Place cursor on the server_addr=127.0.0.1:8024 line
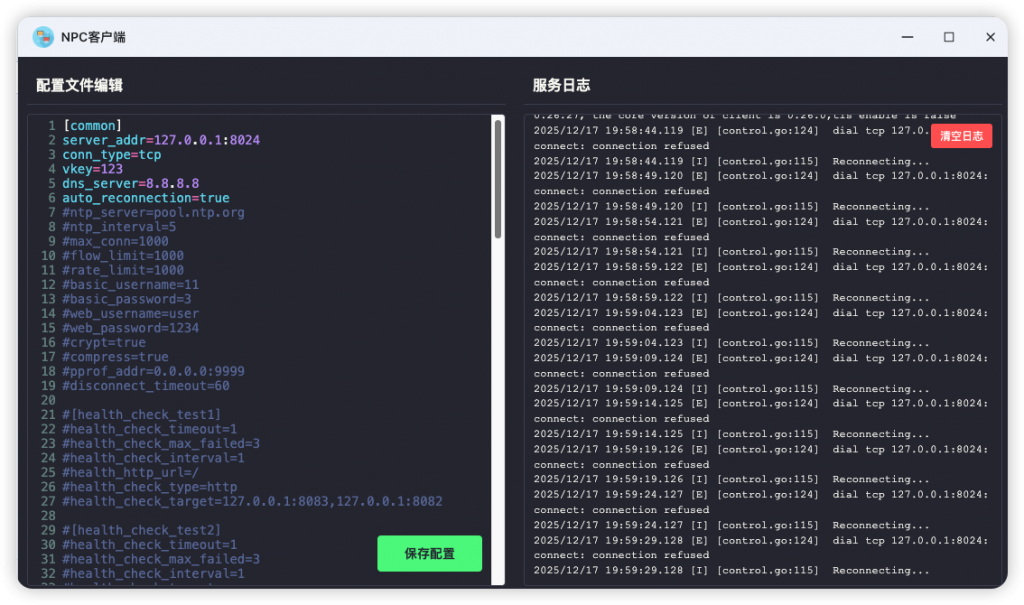 pos(160,141)
